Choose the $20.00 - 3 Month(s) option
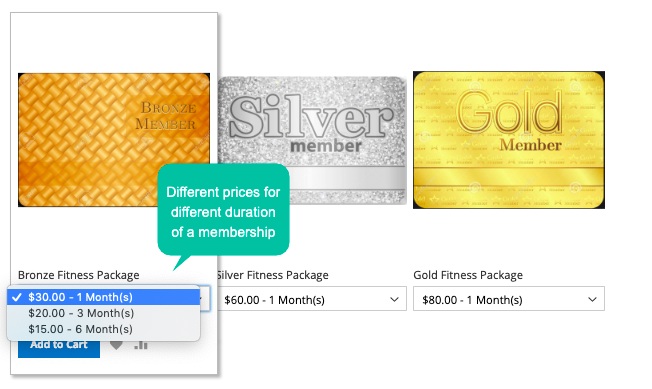 [104, 313]
